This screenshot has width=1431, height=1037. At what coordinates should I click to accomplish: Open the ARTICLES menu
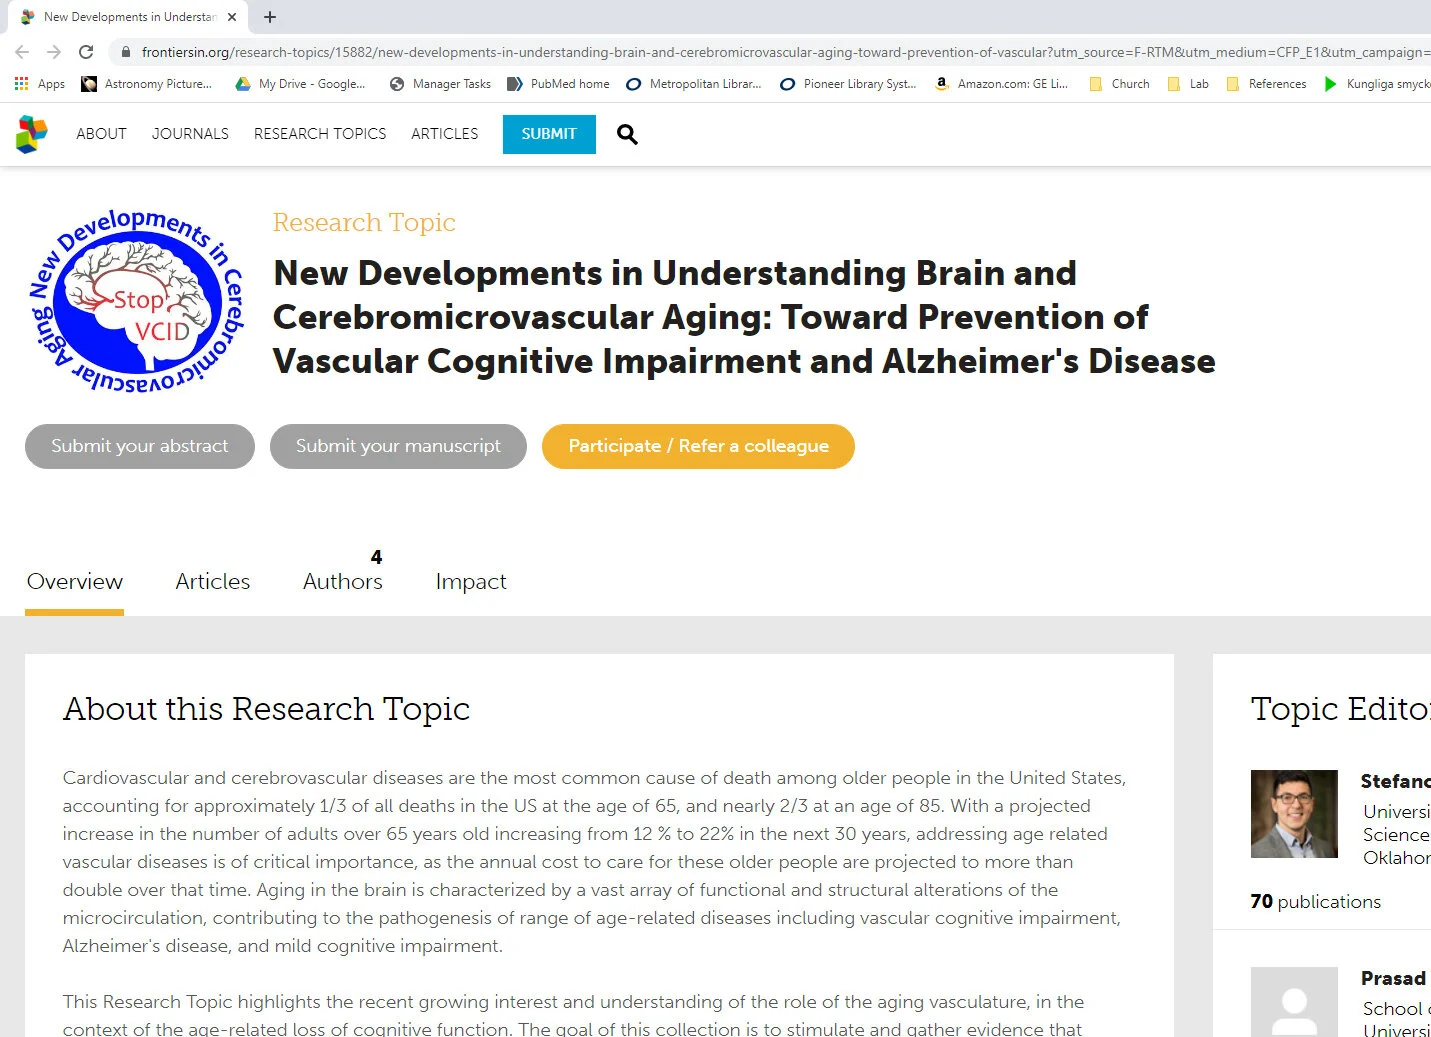click(x=445, y=134)
